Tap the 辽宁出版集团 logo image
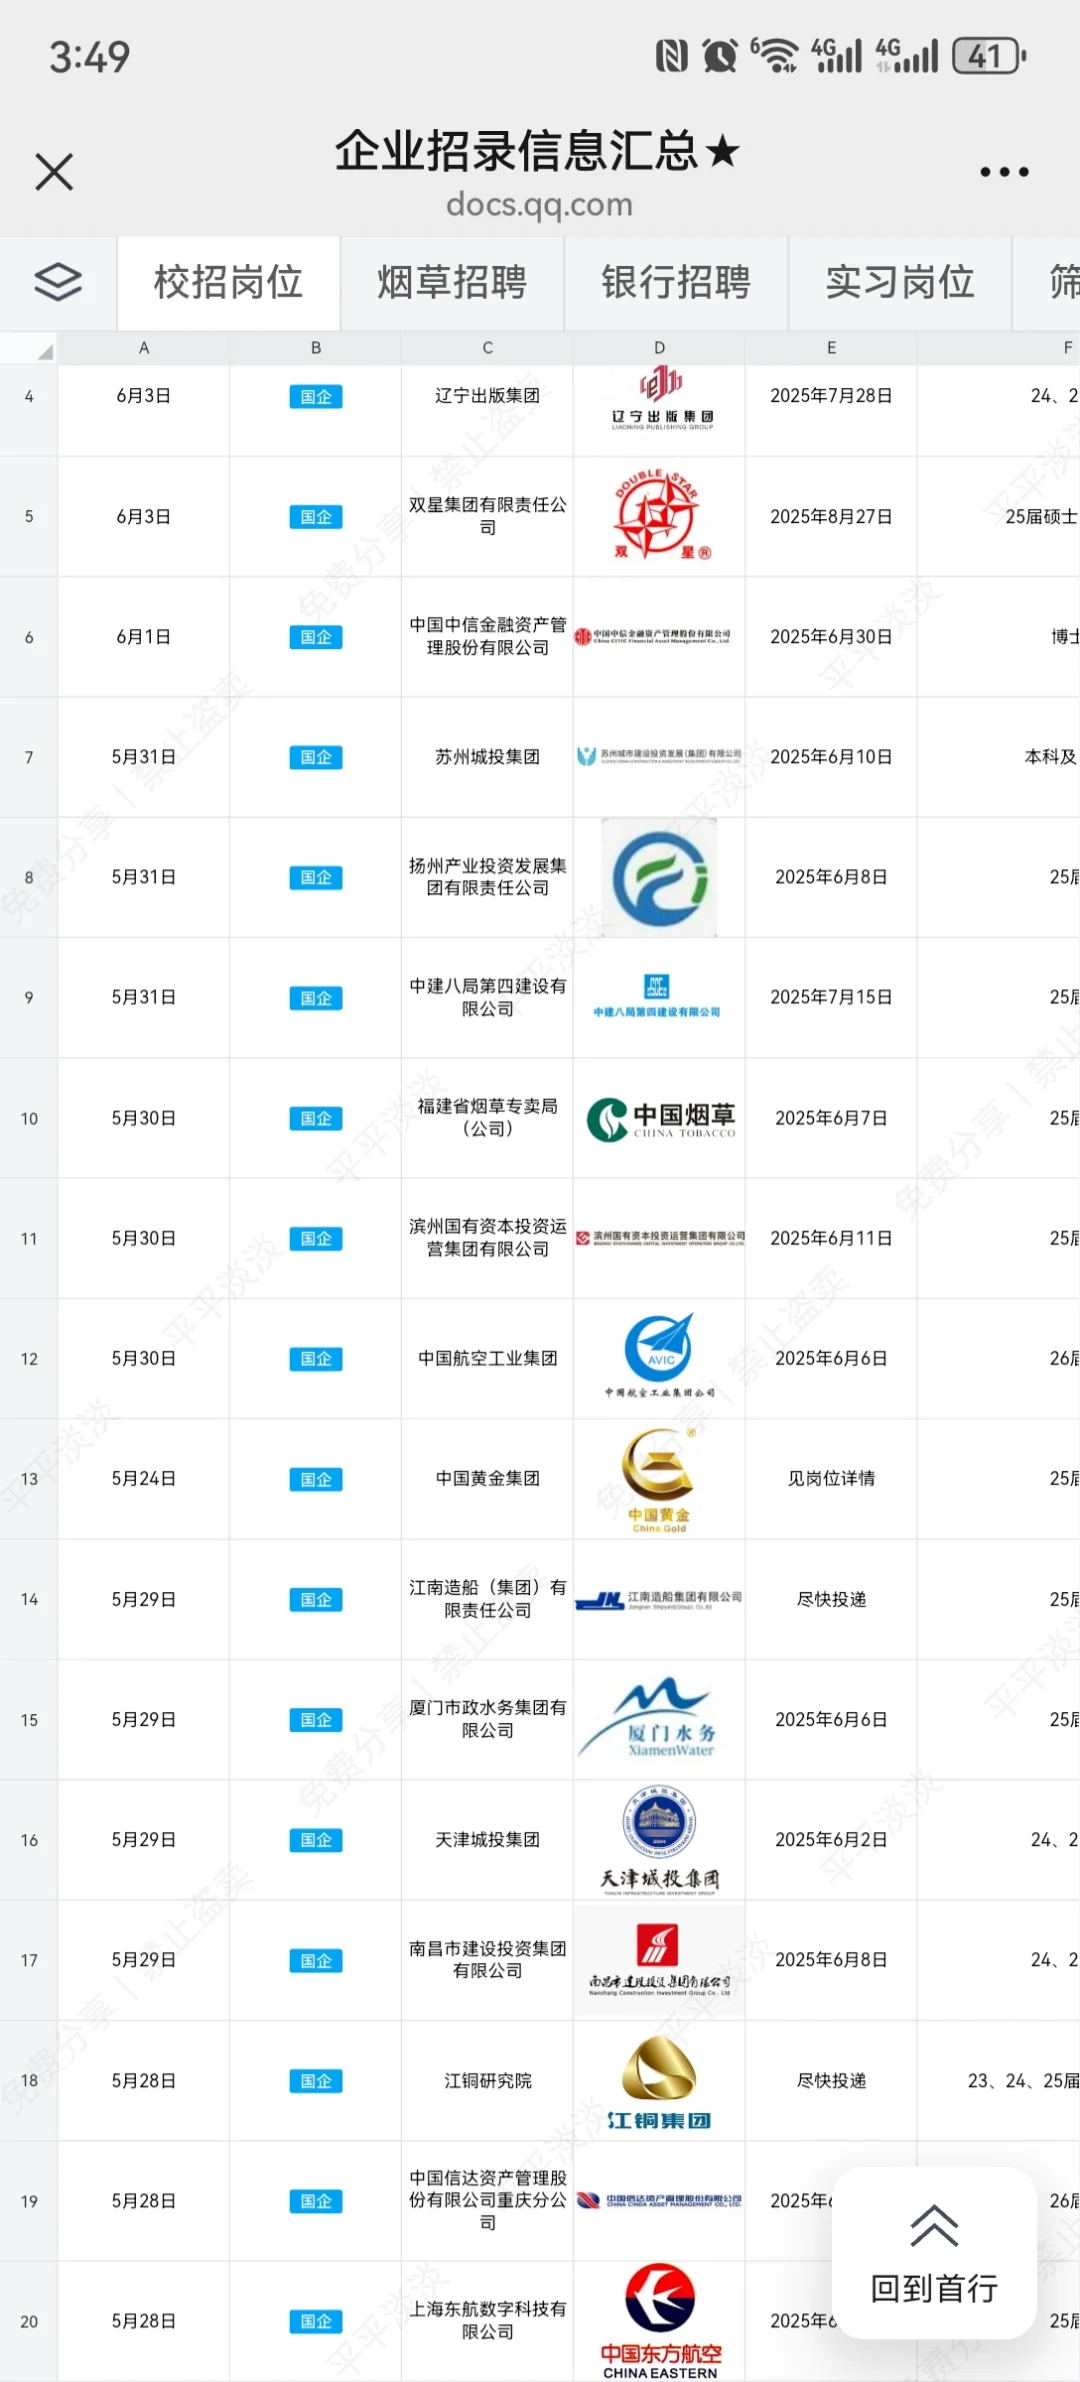The height and width of the screenshot is (2382, 1080). coord(661,398)
